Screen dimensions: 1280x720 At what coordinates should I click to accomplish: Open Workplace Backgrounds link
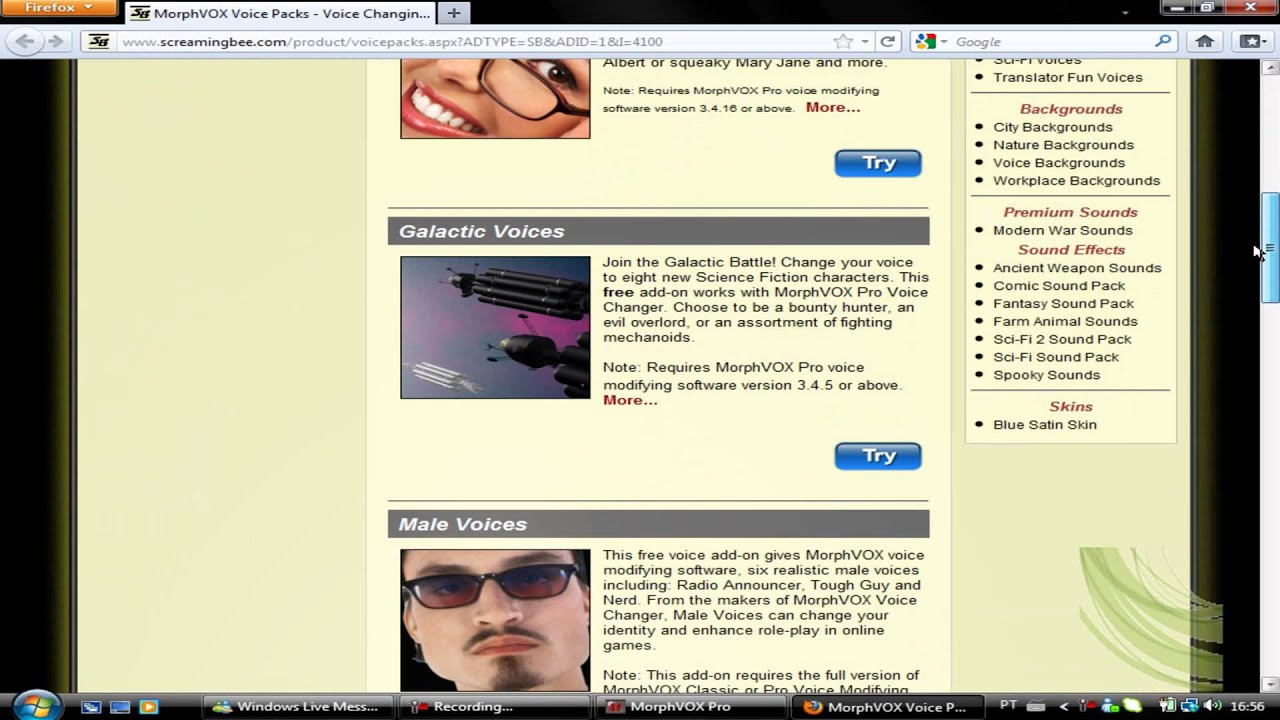(1076, 181)
